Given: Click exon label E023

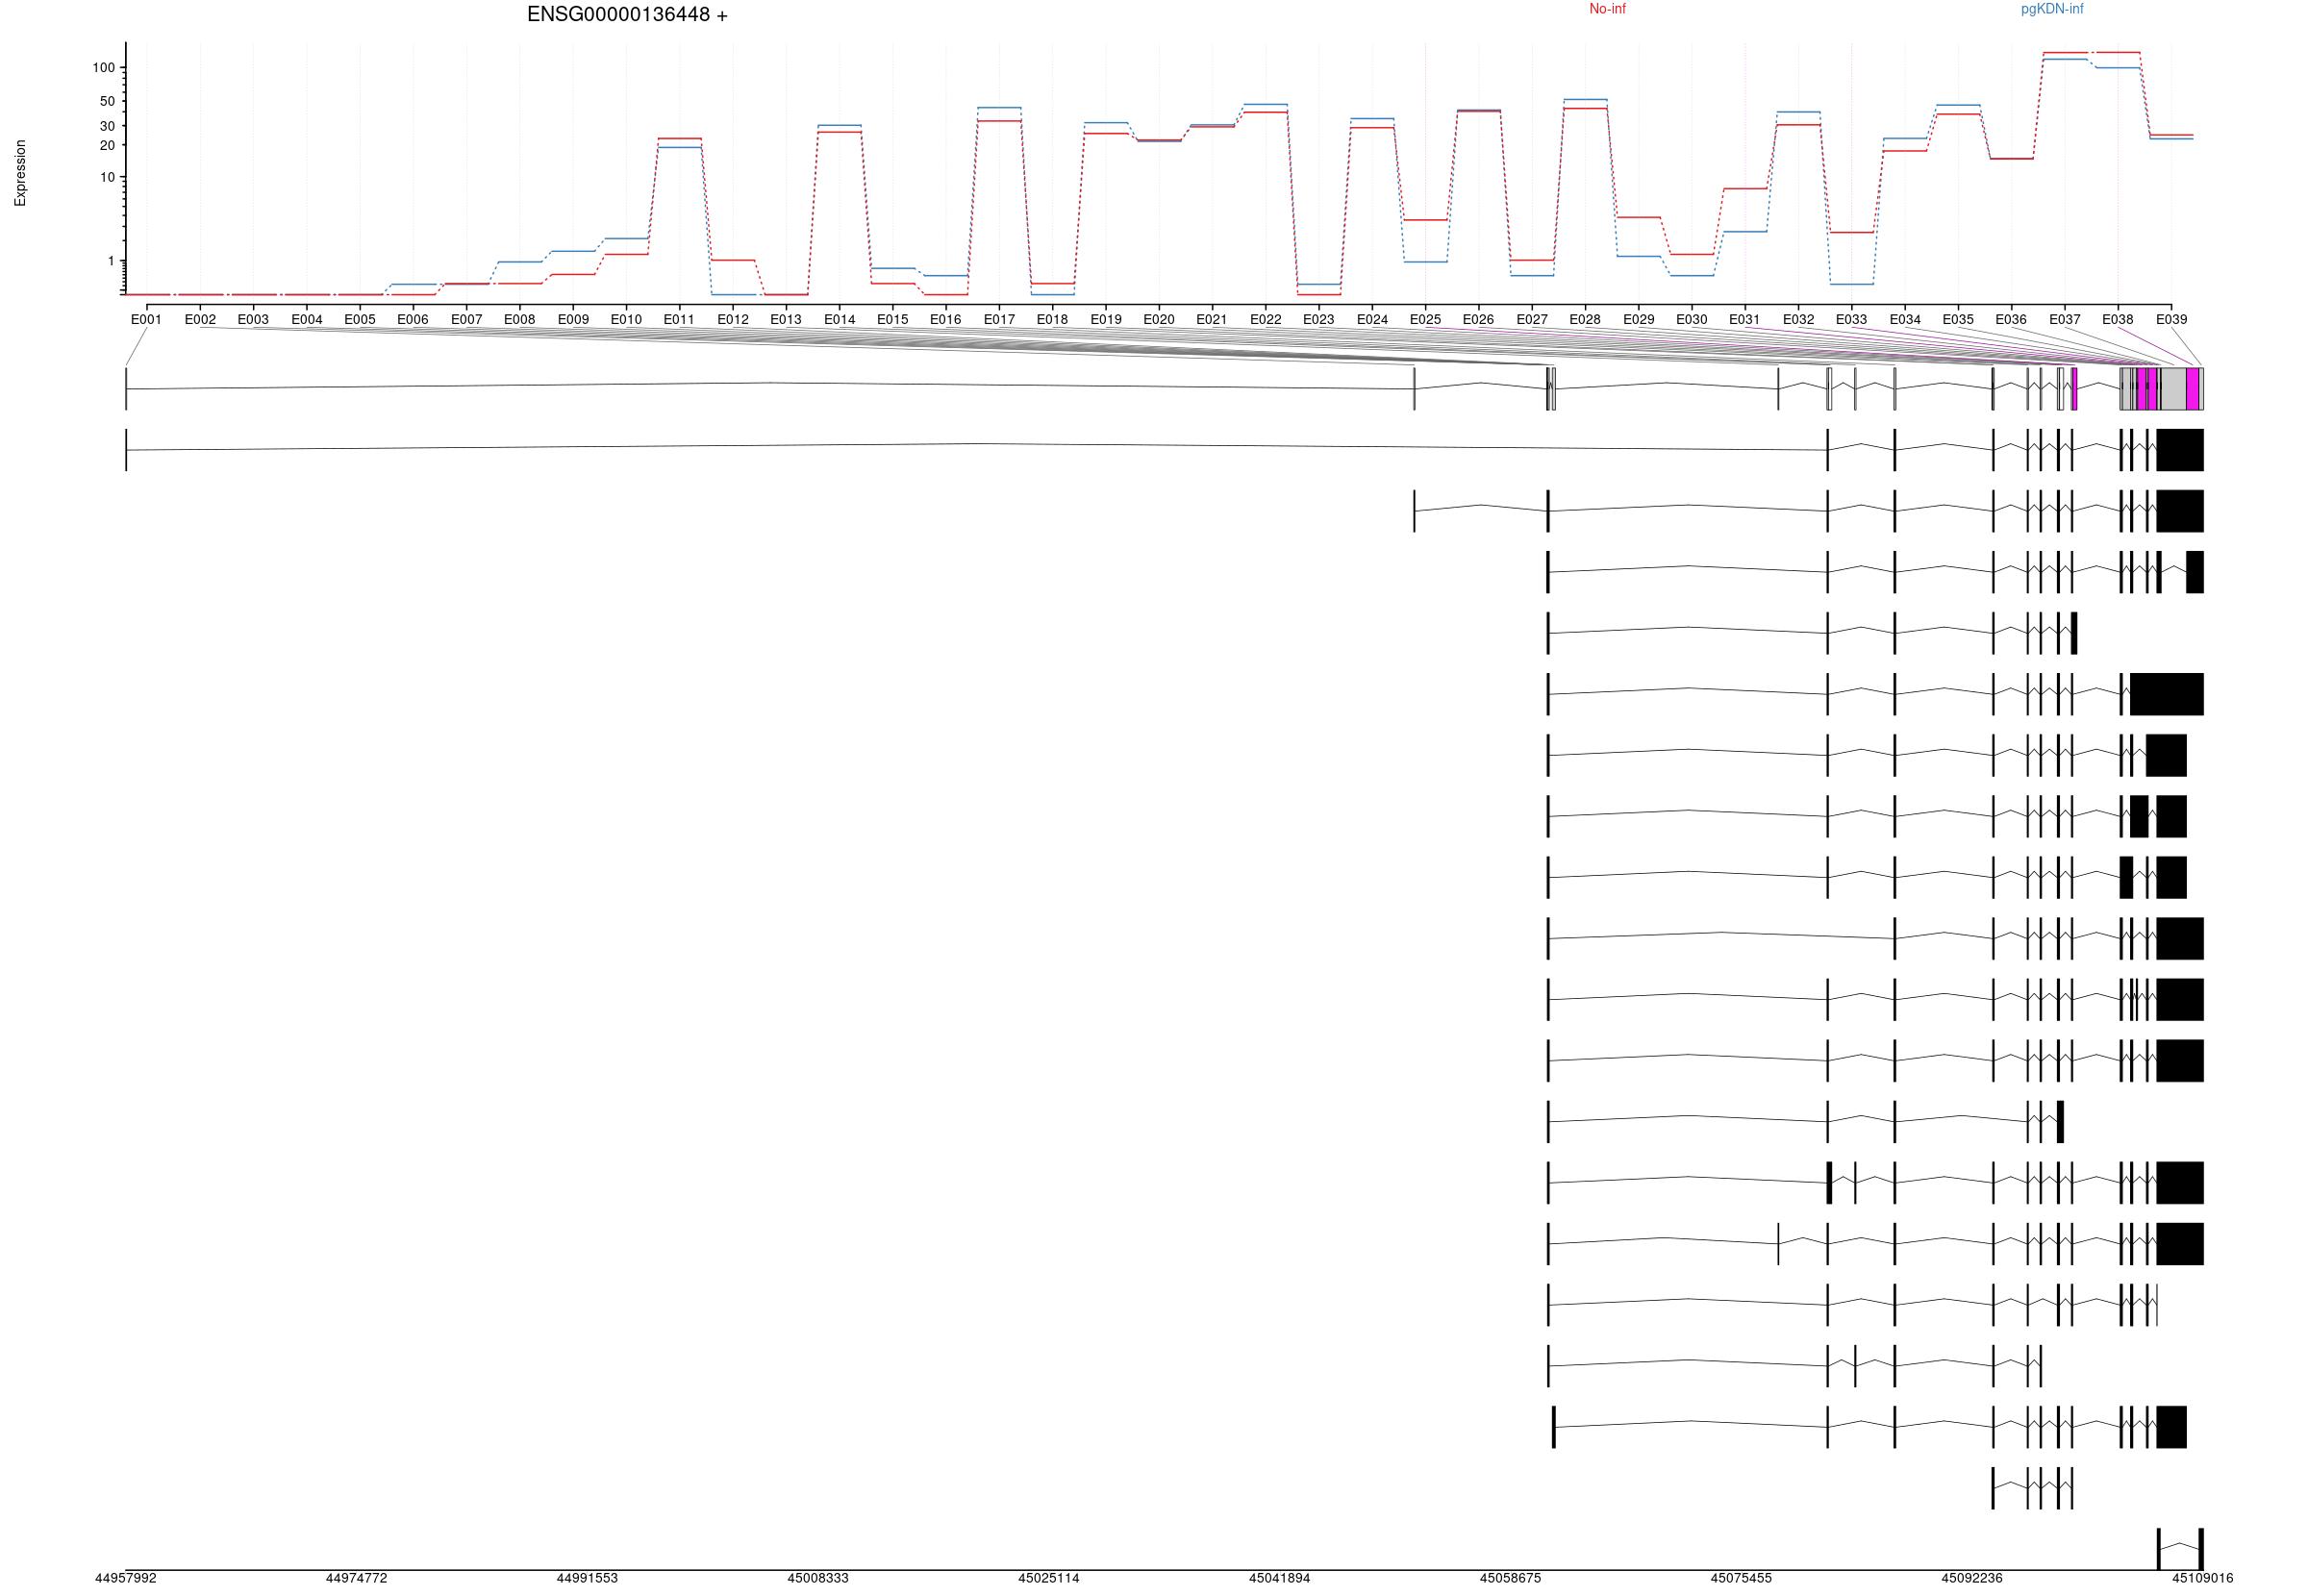Looking at the screenshot, I should point(1319,320).
